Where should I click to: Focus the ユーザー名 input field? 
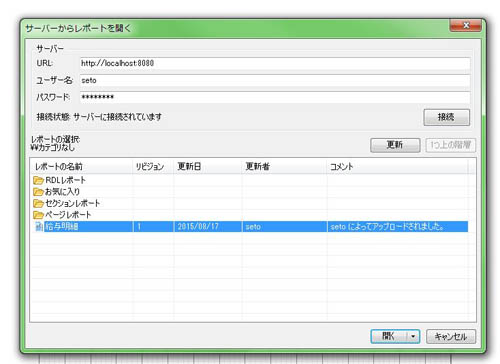[275, 80]
